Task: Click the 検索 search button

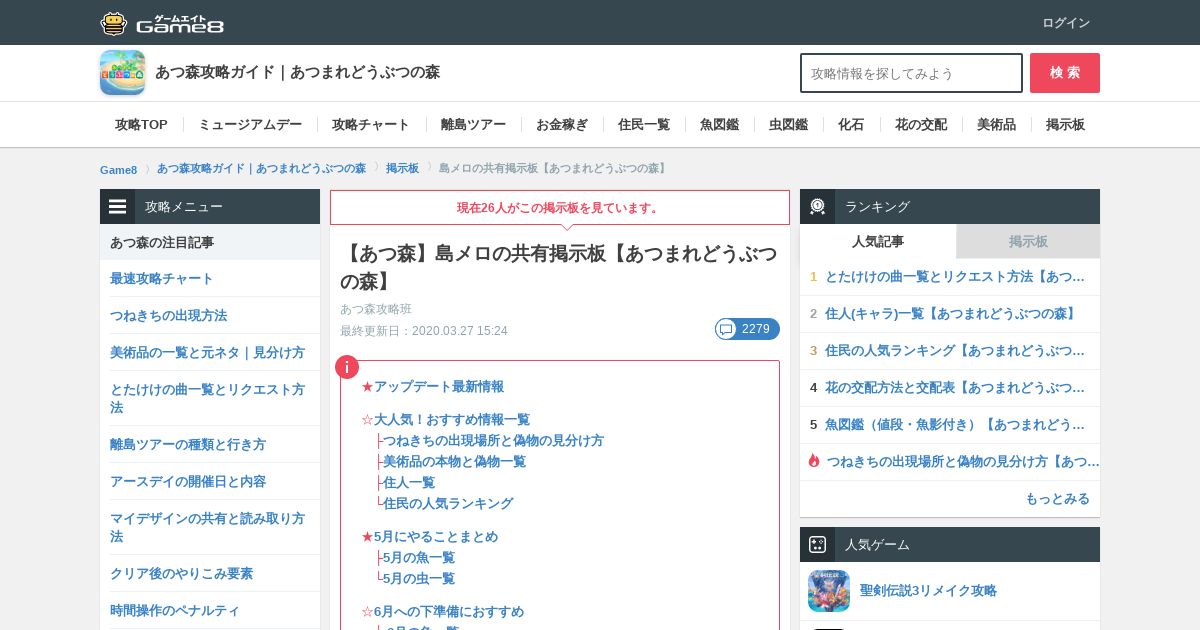Action: 1065,73
